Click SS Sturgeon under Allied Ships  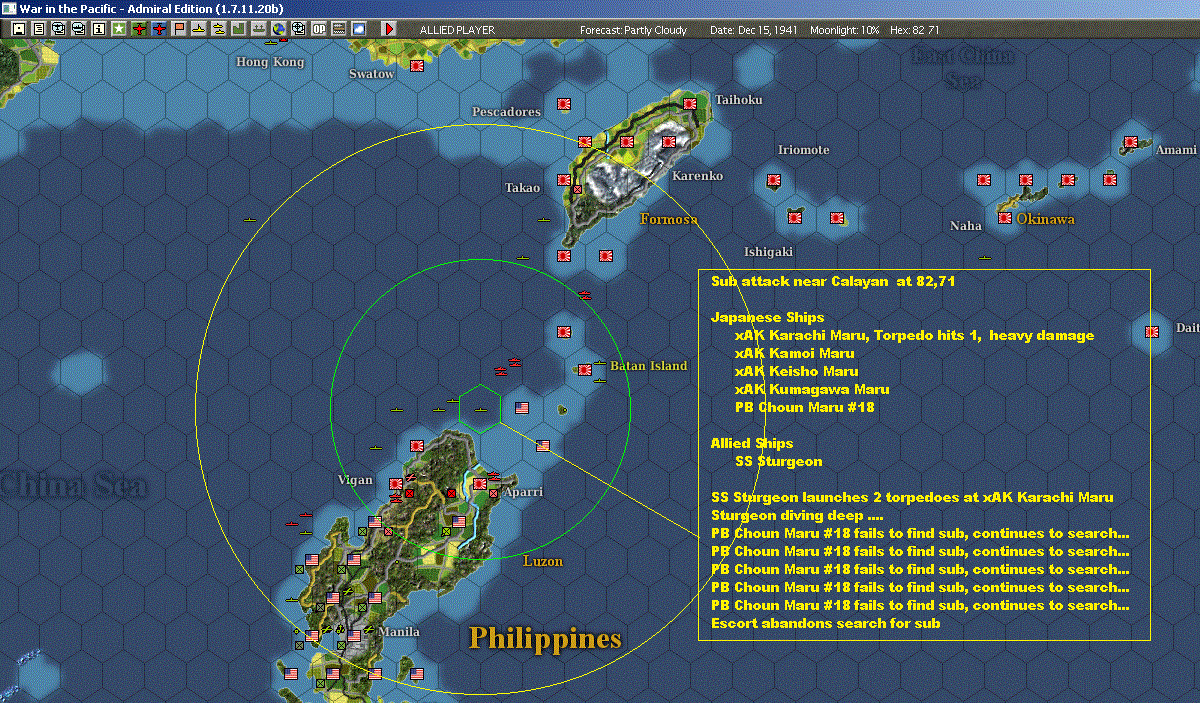(x=778, y=462)
